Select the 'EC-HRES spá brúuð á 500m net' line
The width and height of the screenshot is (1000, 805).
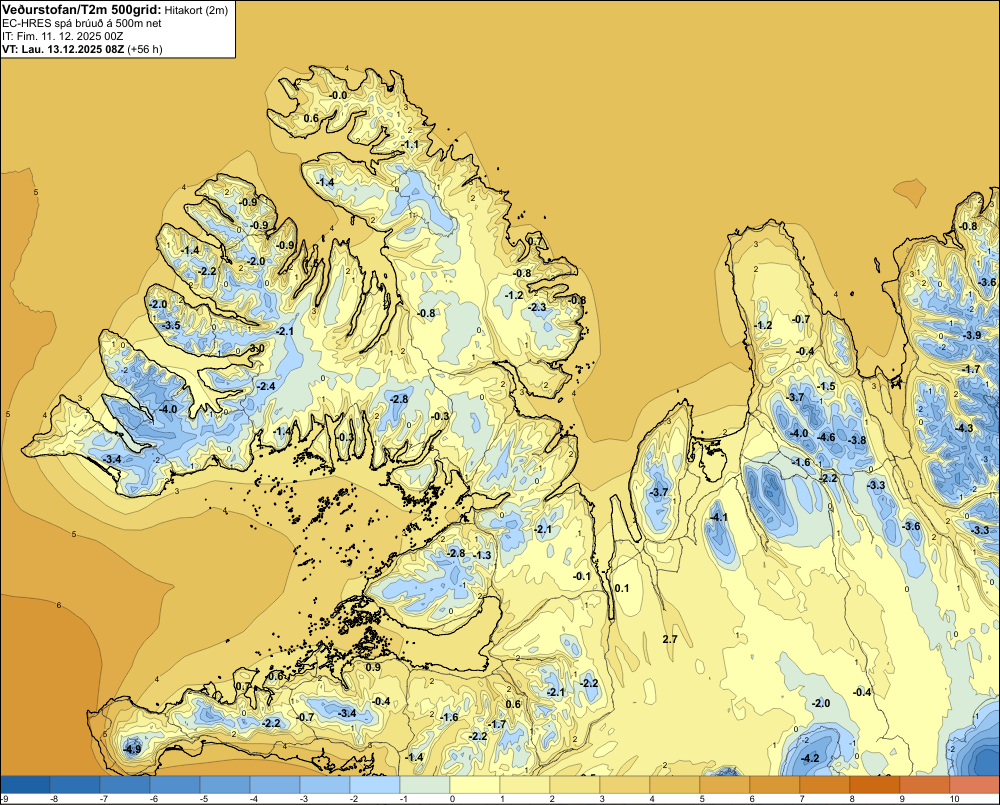coord(82,23)
